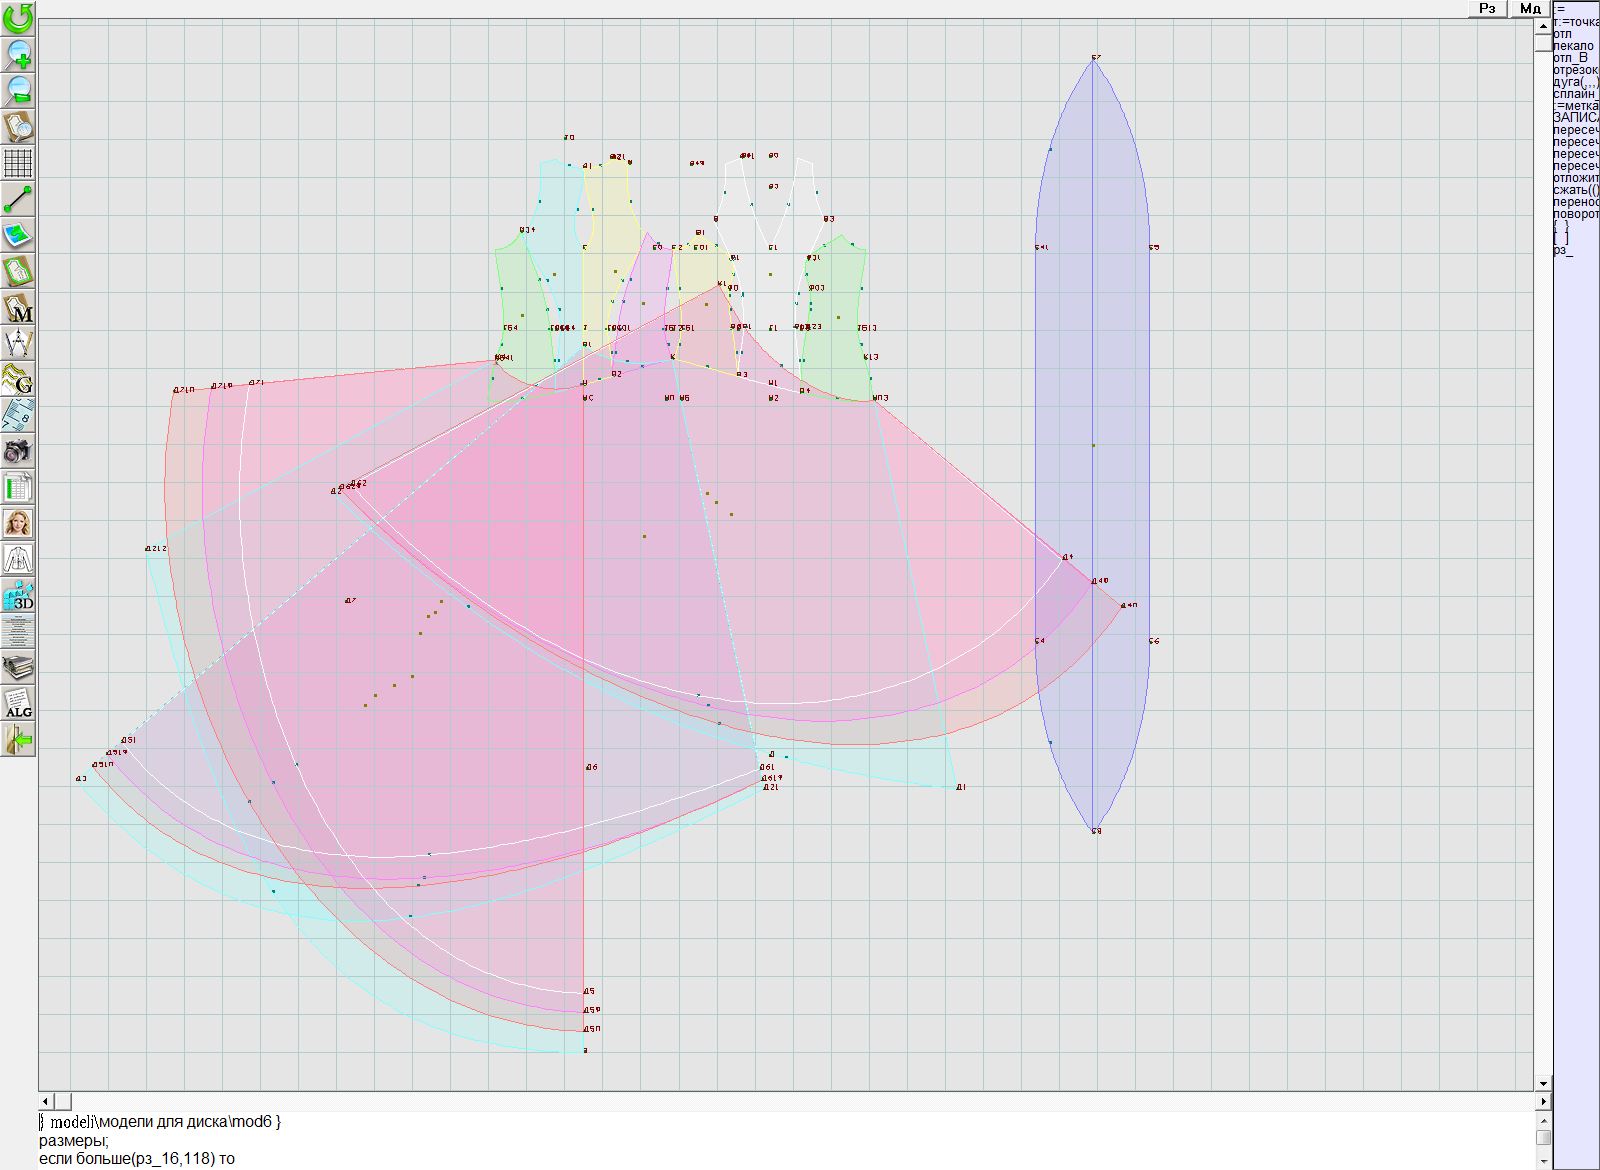
Task: Click the green refresh arrow icon
Action: [x=18, y=17]
